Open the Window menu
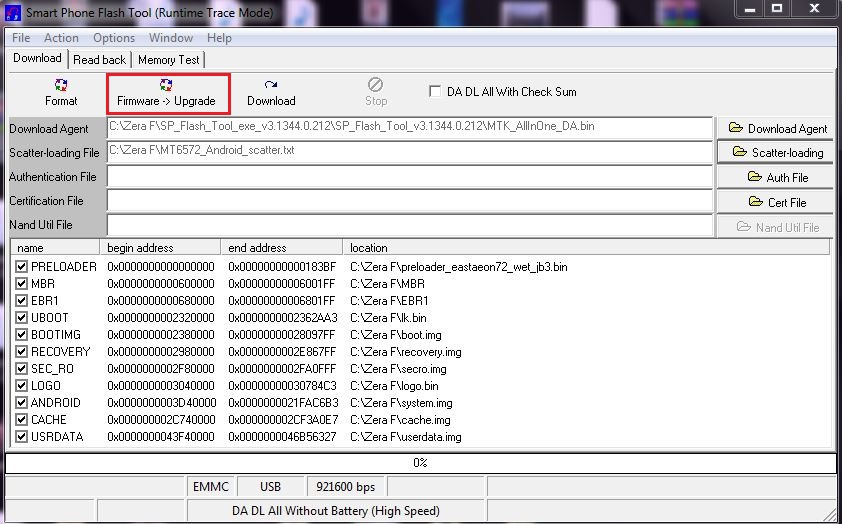 coord(171,38)
